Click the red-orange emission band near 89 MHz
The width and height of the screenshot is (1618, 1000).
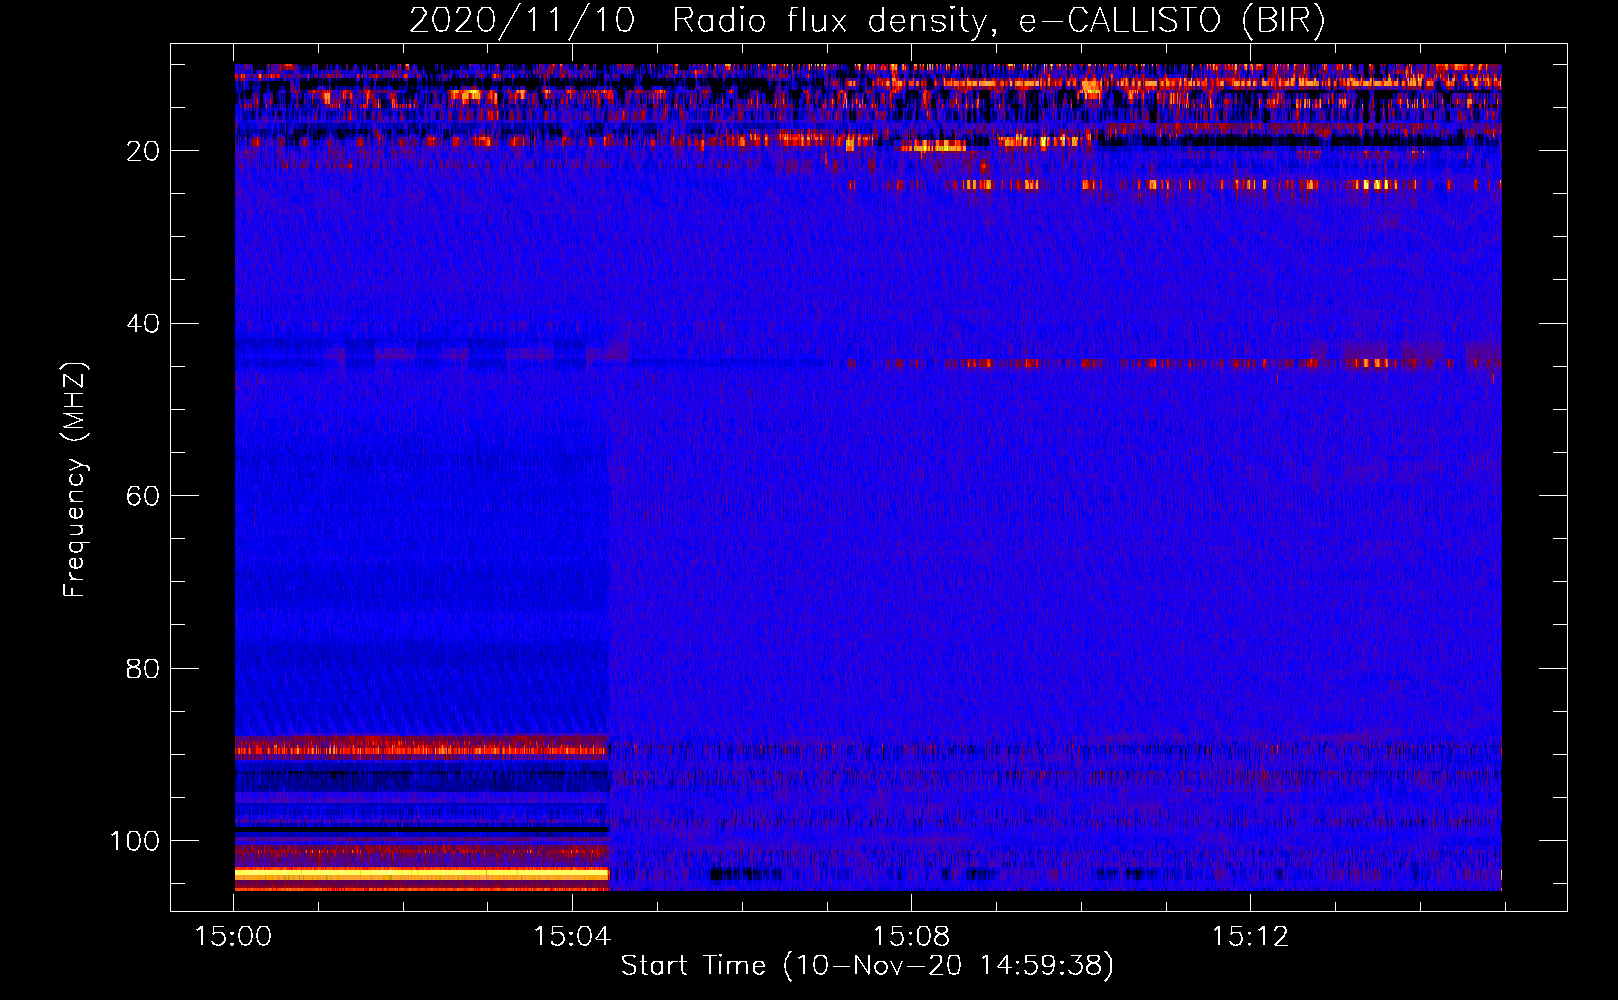(x=422, y=746)
